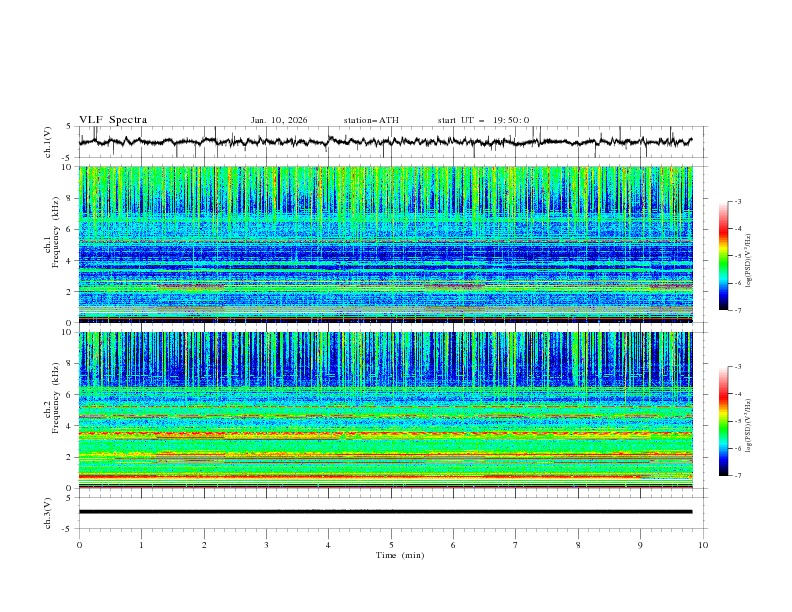The height and width of the screenshot is (612, 792).
Task: Click the Time (min) axis label
Action: point(391,554)
